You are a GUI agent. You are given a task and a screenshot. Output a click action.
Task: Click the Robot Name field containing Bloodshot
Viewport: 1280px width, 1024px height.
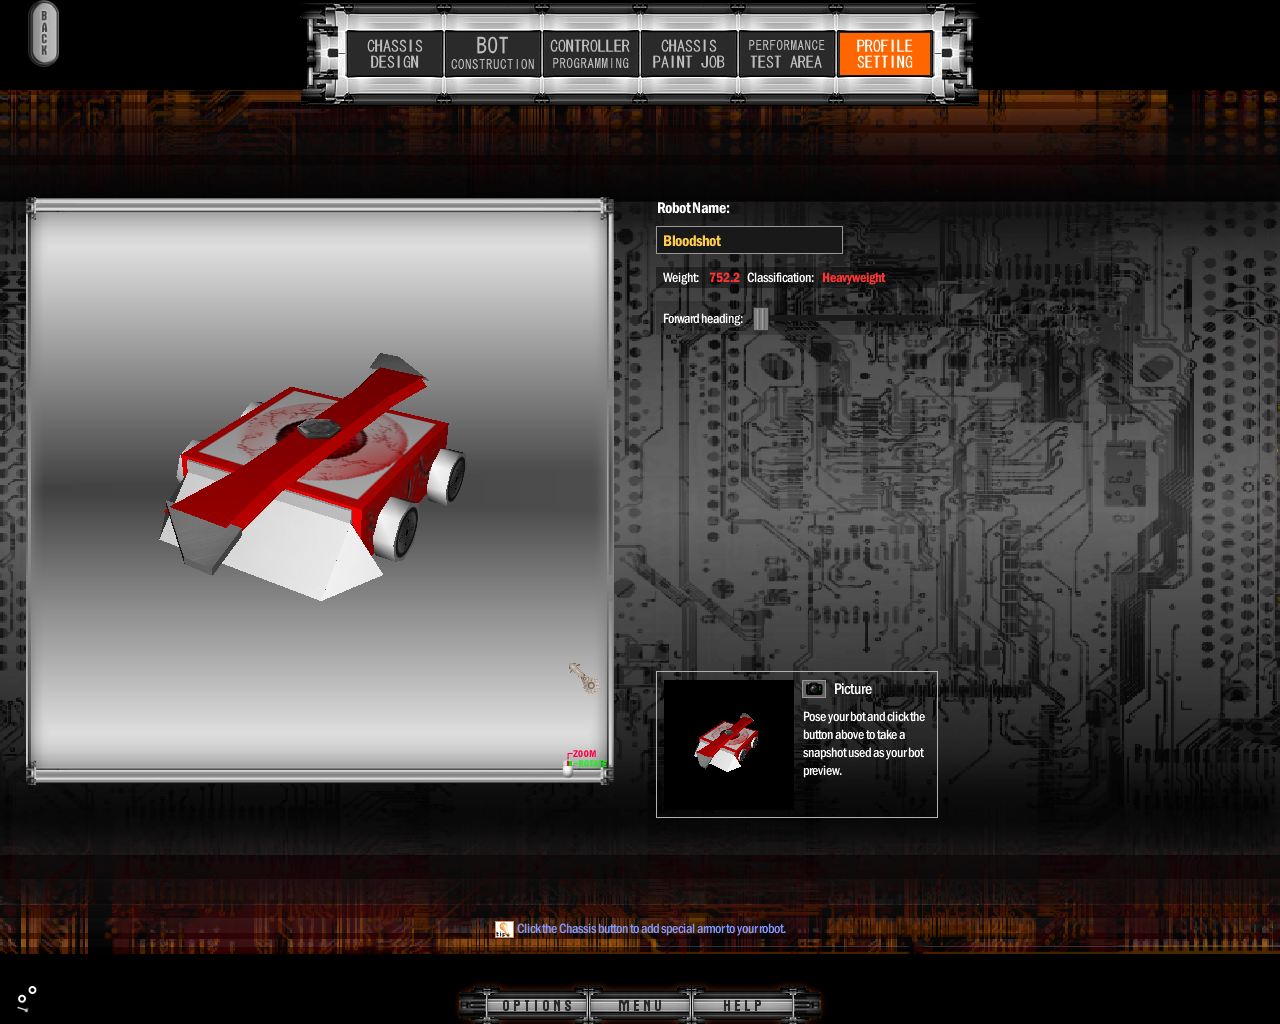pyautogui.click(x=749, y=241)
